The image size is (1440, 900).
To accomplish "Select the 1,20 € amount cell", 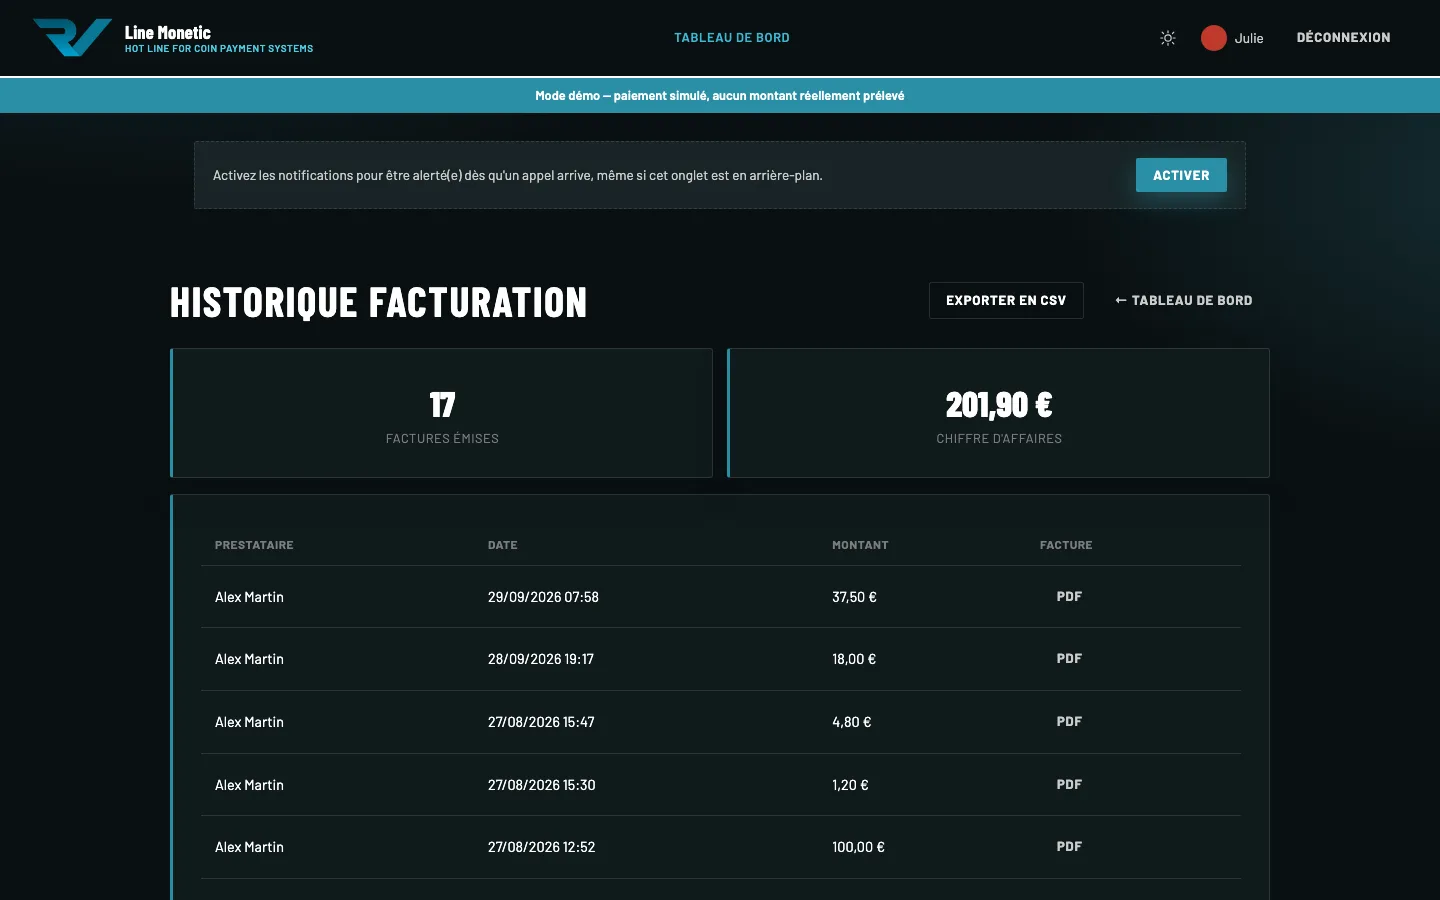I will (850, 785).
